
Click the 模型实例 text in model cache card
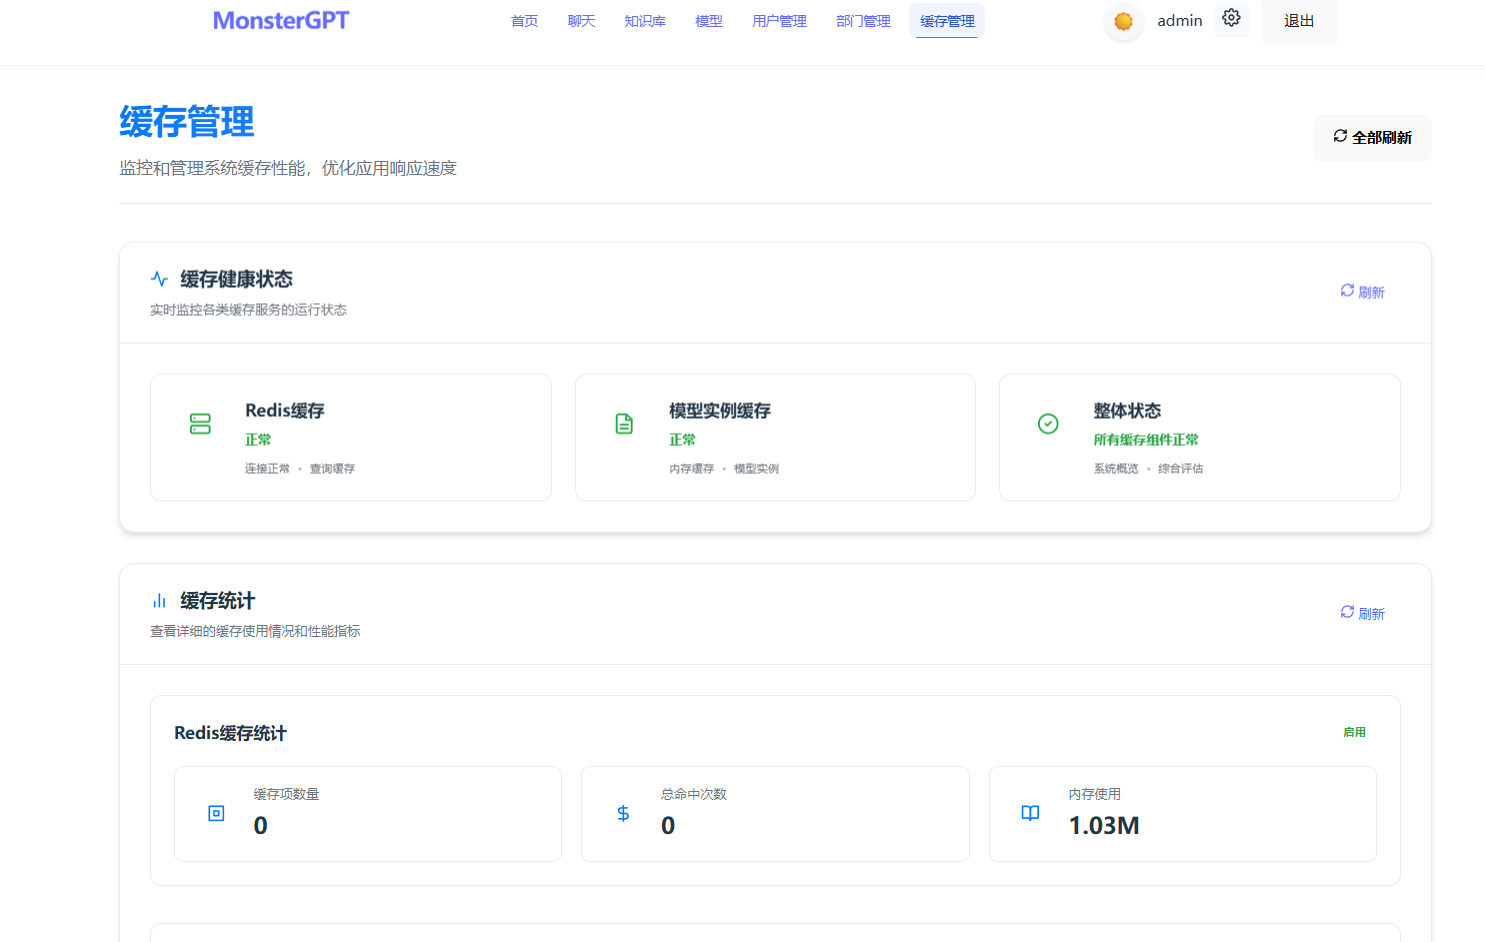[x=756, y=469]
